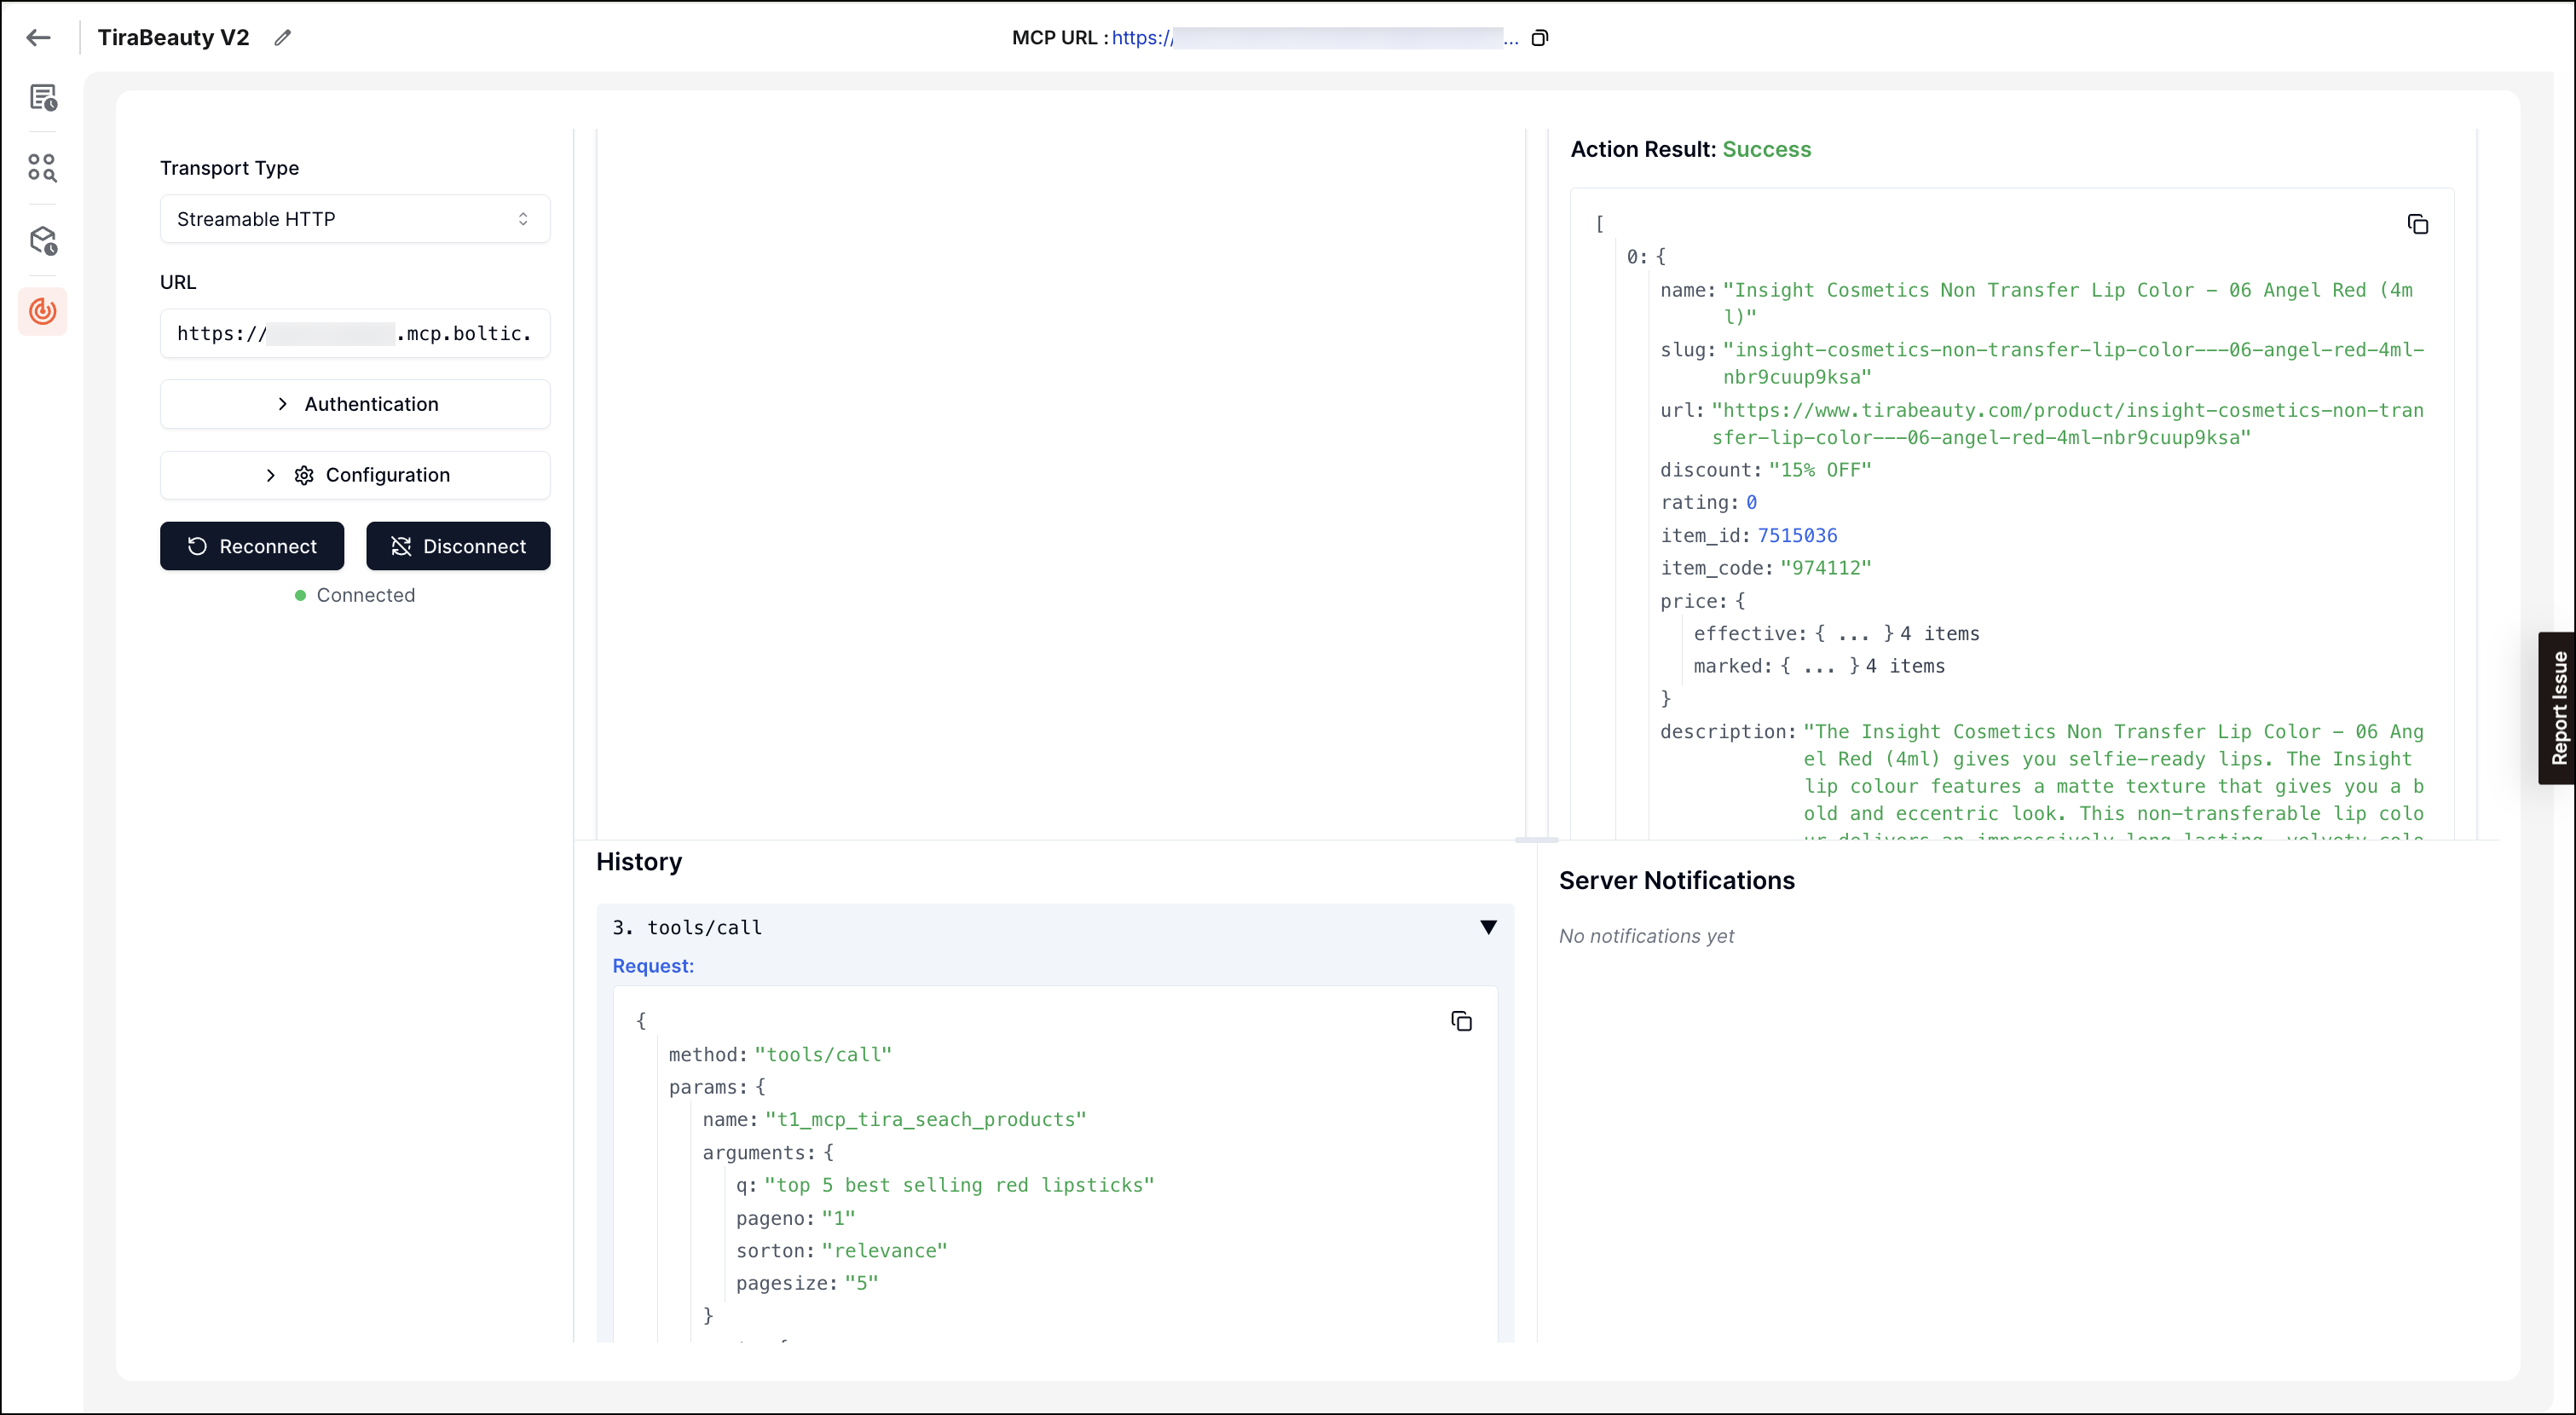
Task: Click the tool name "t1_mcp_tira_seach_products"
Action: click(926, 1120)
